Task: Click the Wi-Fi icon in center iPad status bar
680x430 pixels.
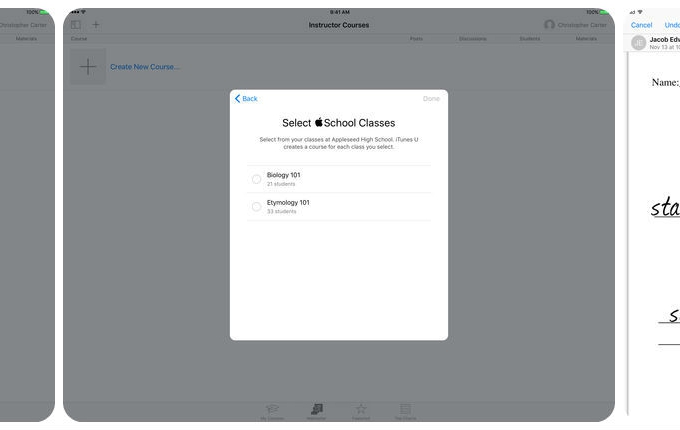Action: (x=83, y=12)
